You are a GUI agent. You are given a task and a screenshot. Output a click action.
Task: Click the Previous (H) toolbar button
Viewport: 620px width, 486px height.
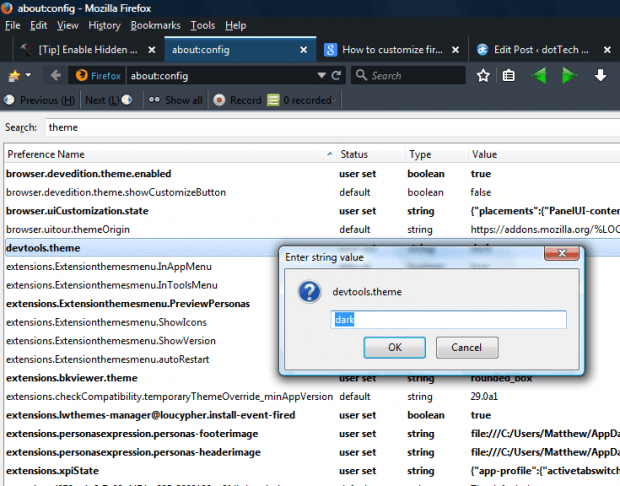[39, 100]
